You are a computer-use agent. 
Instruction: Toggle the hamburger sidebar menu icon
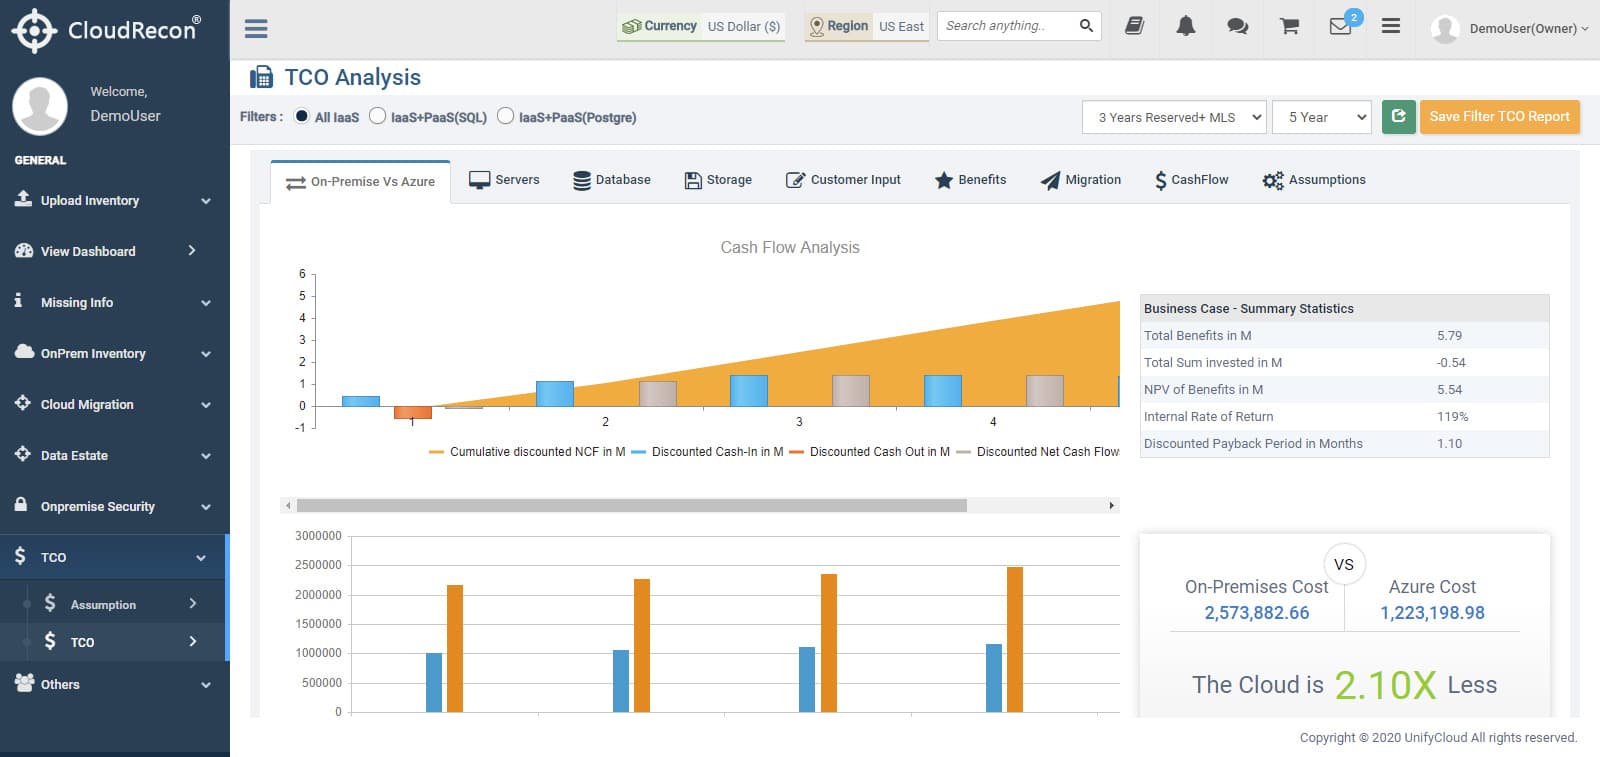pos(256,28)
